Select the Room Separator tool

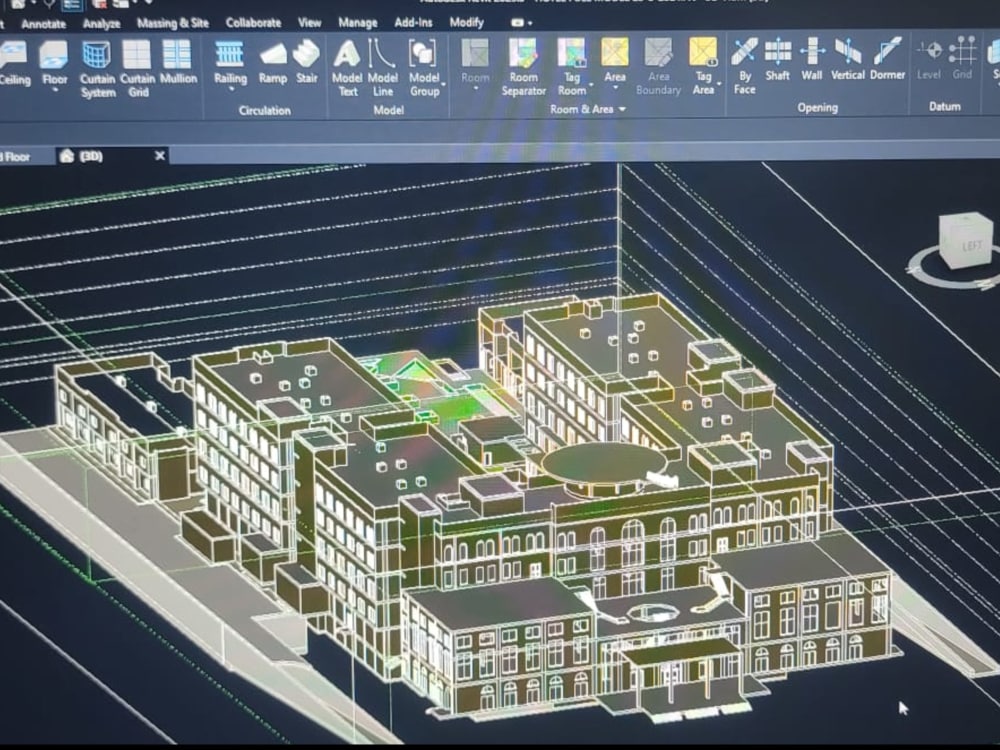pyautogui.click(x=524, y=68)
